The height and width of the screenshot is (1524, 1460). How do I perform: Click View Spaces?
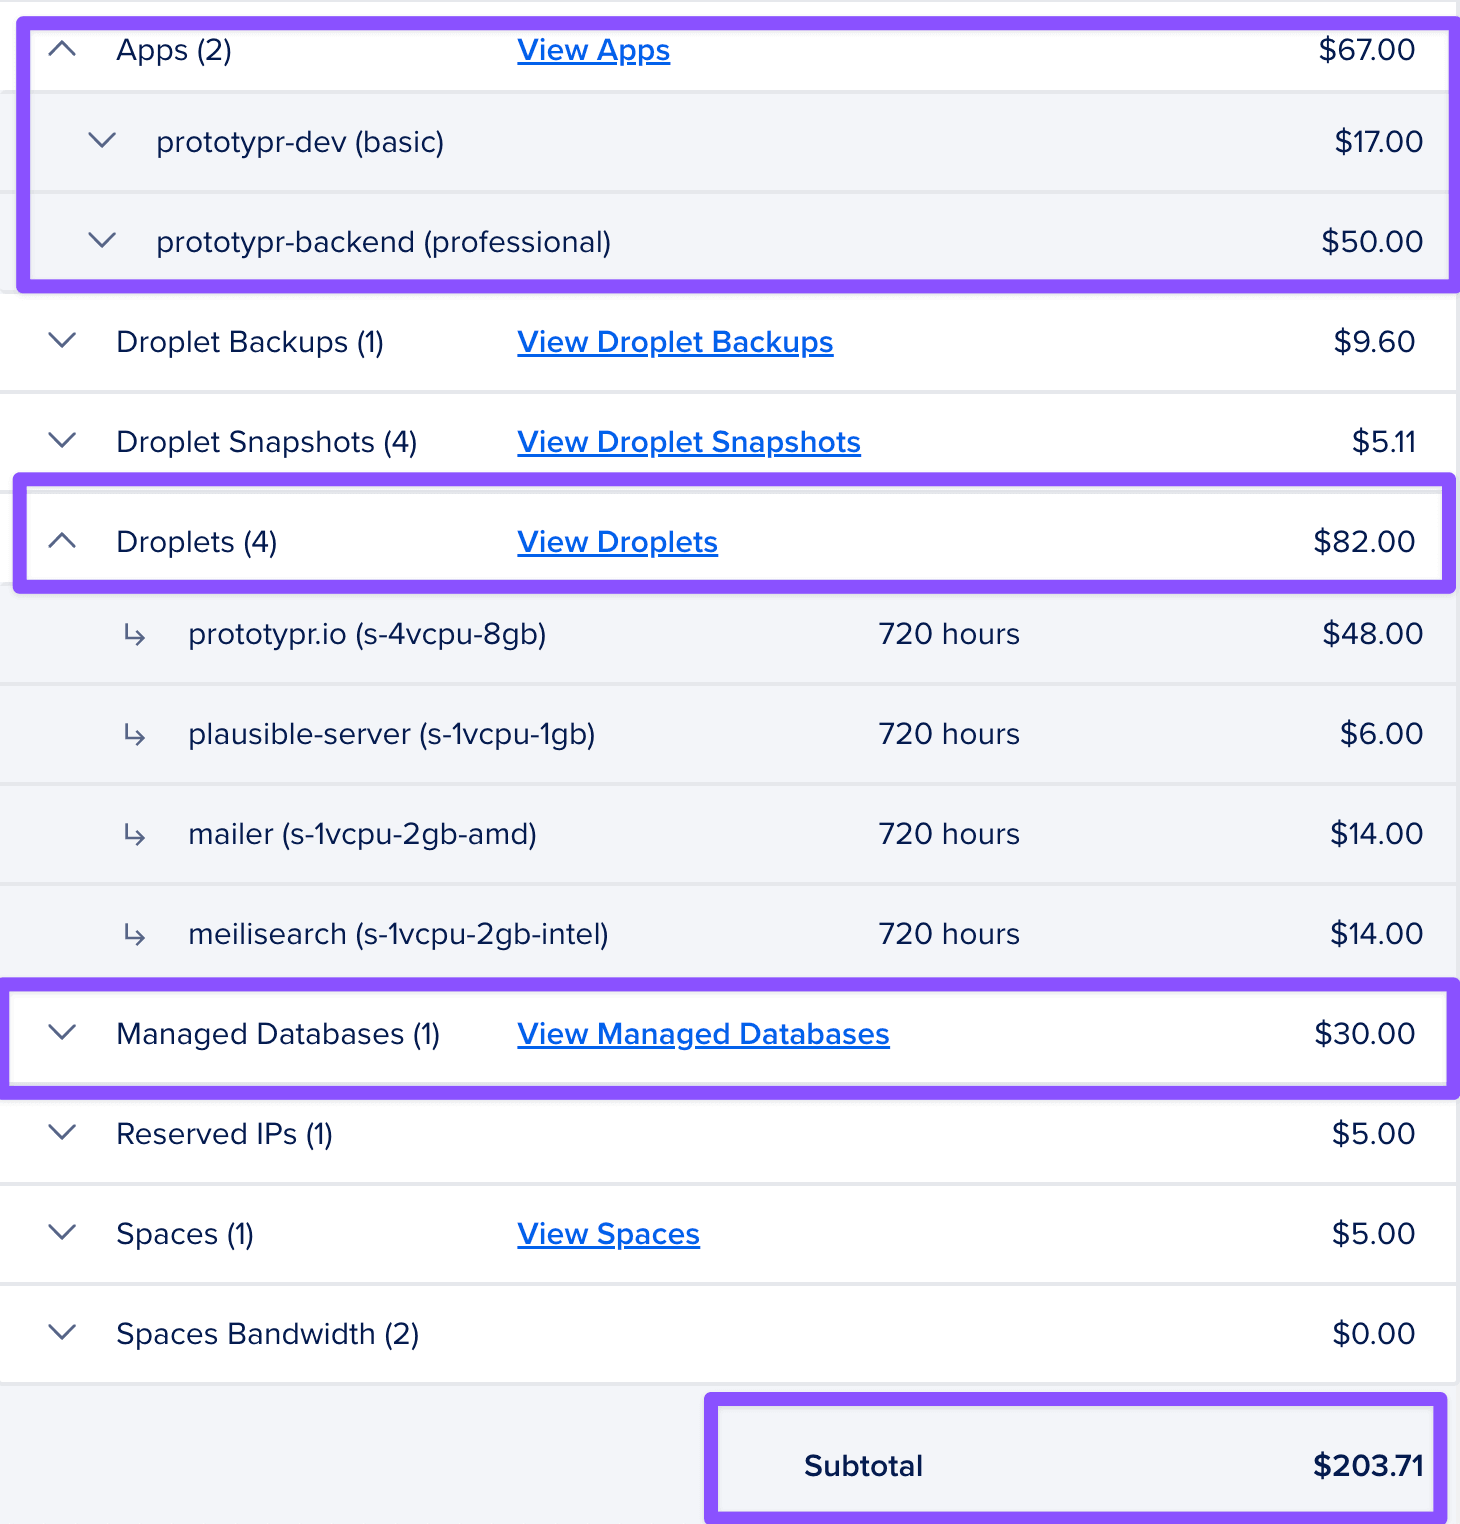click(608, 1234)
